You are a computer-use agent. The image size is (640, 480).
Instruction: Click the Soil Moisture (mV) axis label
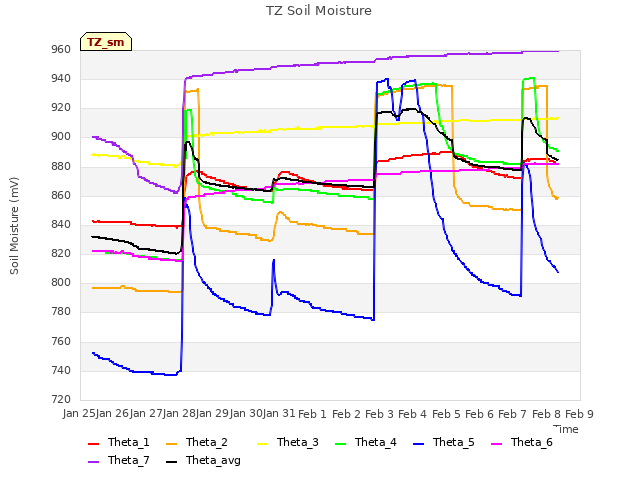coord(14,226)
